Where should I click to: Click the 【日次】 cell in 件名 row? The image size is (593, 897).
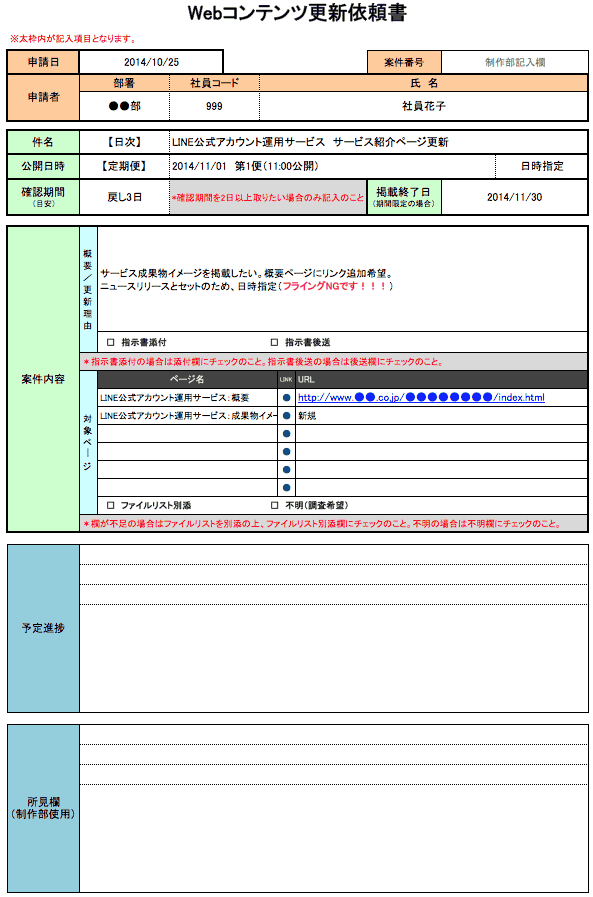(125, 142)
